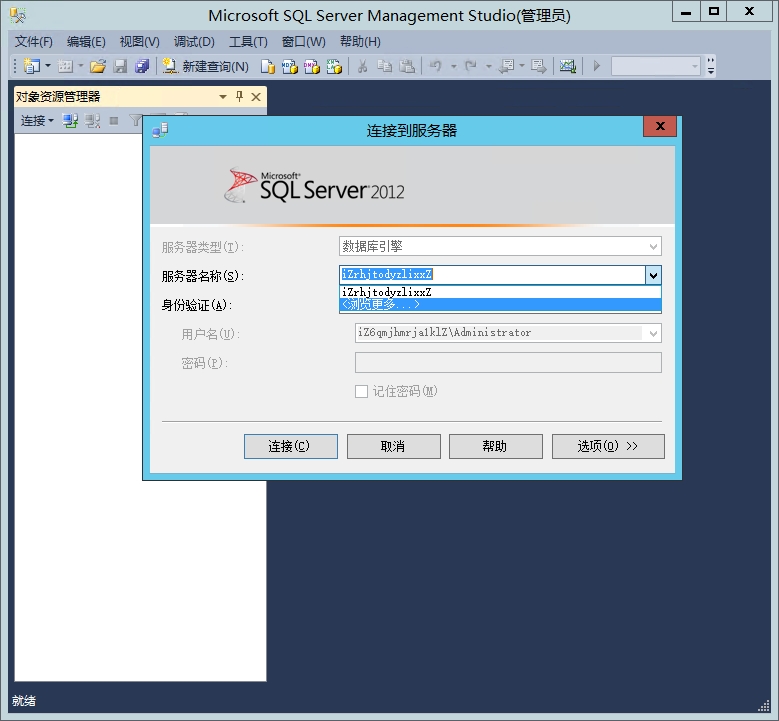Click the Open File folder icon
This screenshot has height=721, width=779.
pyautogui.click(x=97, y=66)
